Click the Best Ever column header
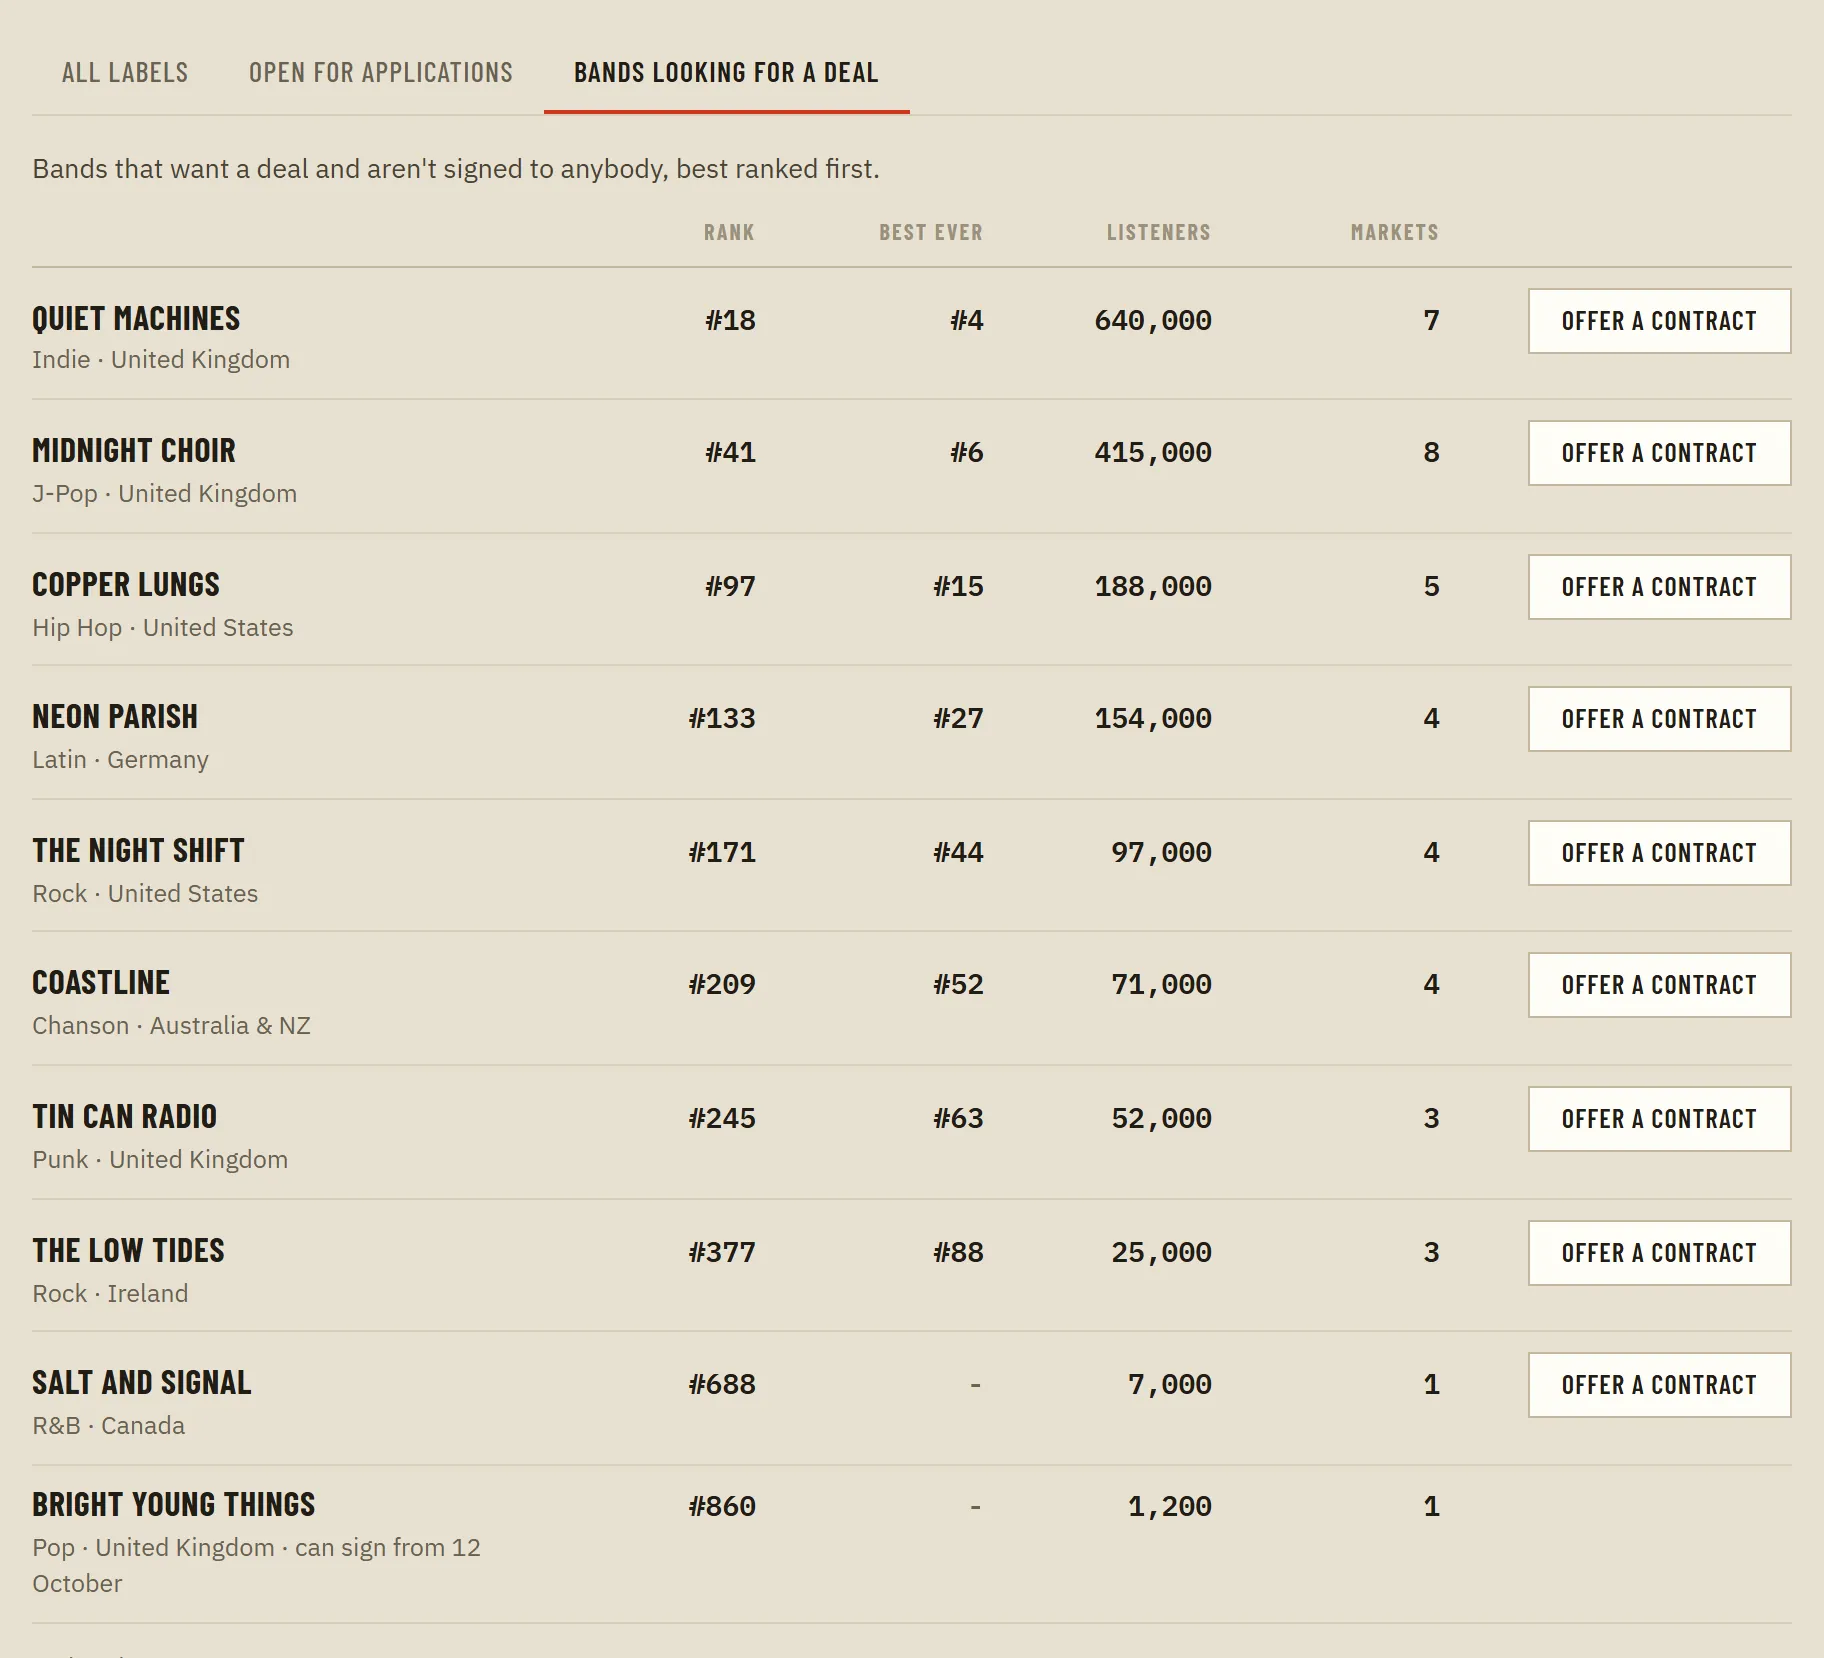1824x1658 pixels. click(x=931, y=233)
